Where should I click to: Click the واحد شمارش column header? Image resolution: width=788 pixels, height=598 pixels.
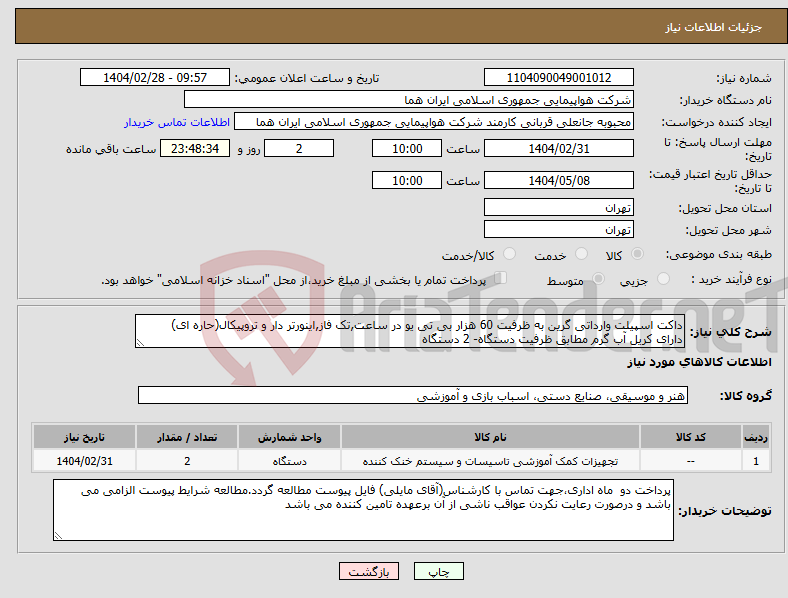pos(290,437)
